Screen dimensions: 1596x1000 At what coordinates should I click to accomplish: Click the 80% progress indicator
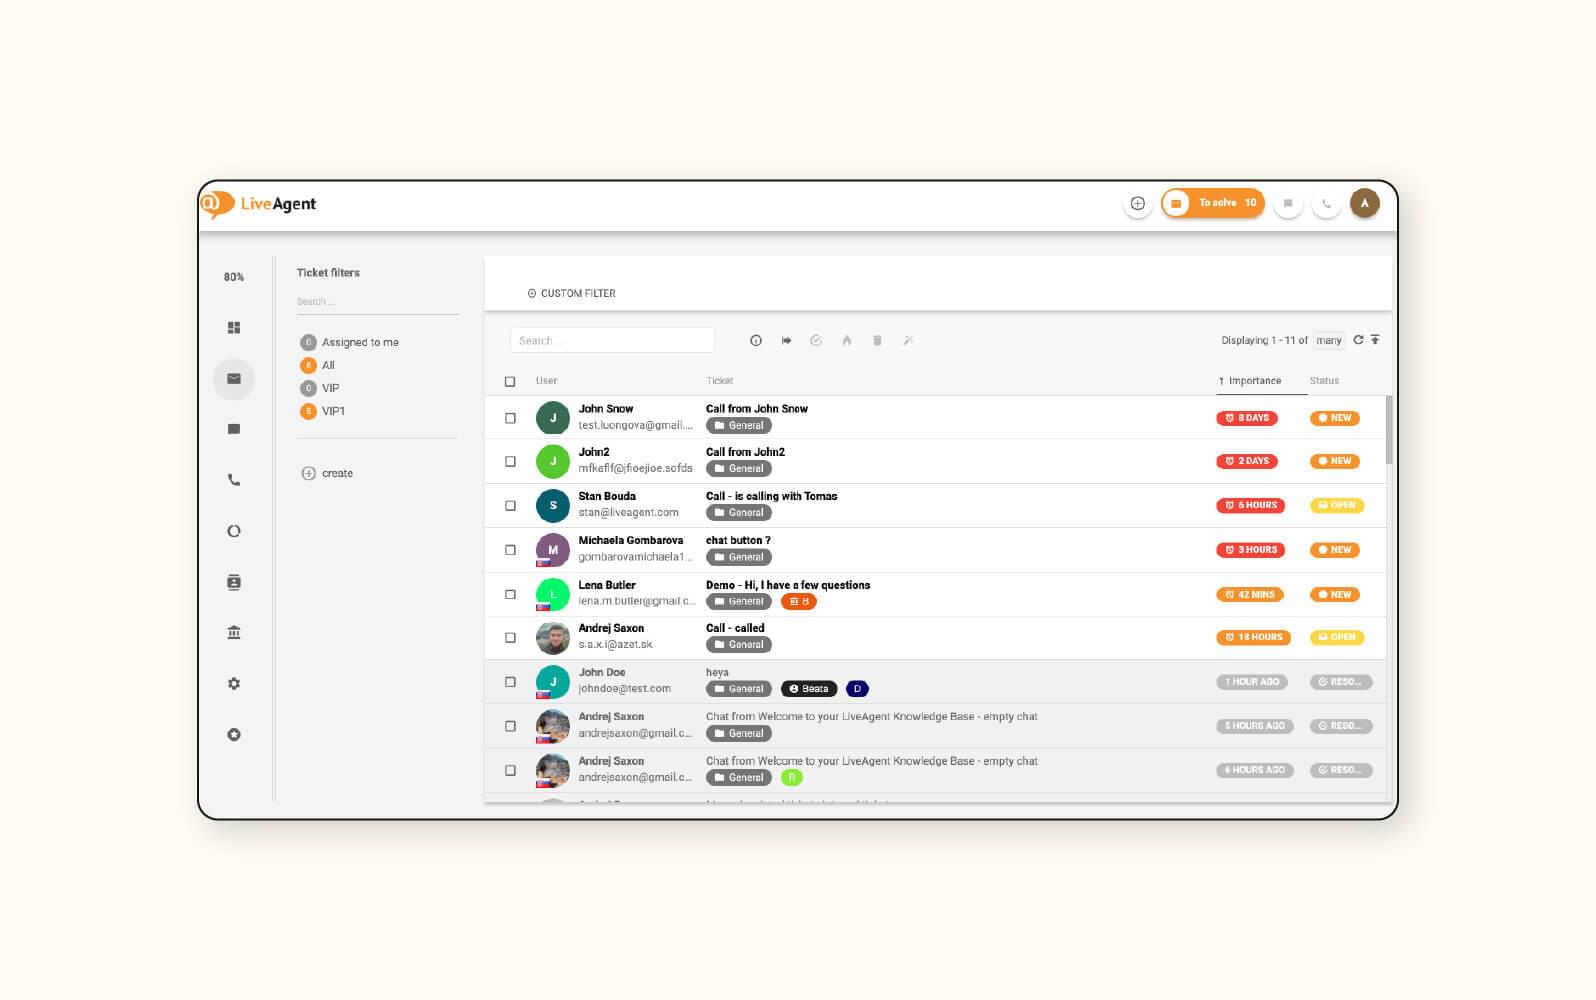click(234, 277)
